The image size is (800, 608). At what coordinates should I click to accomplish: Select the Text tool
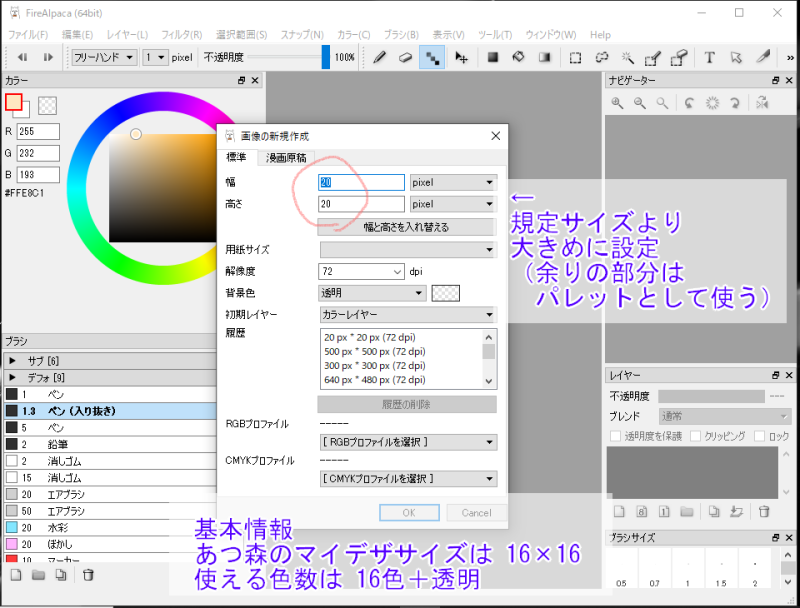[x=709, y=58]
